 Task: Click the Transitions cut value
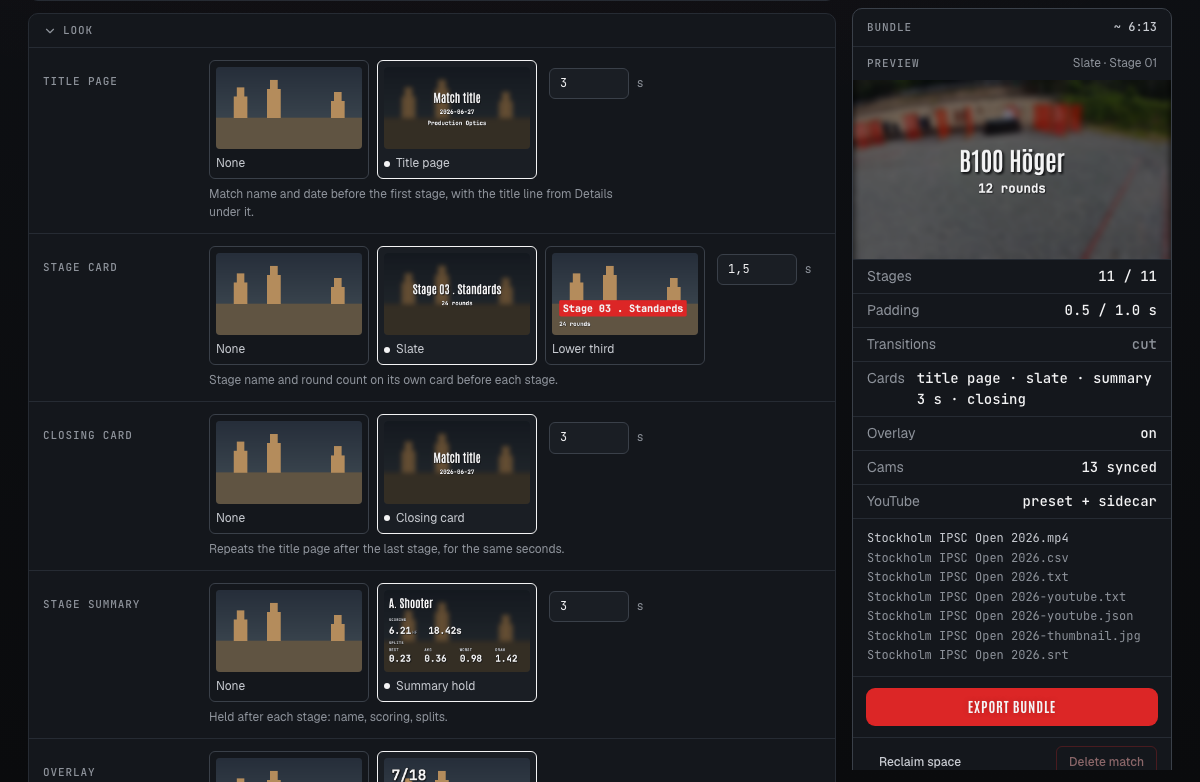pos(1144,344)
